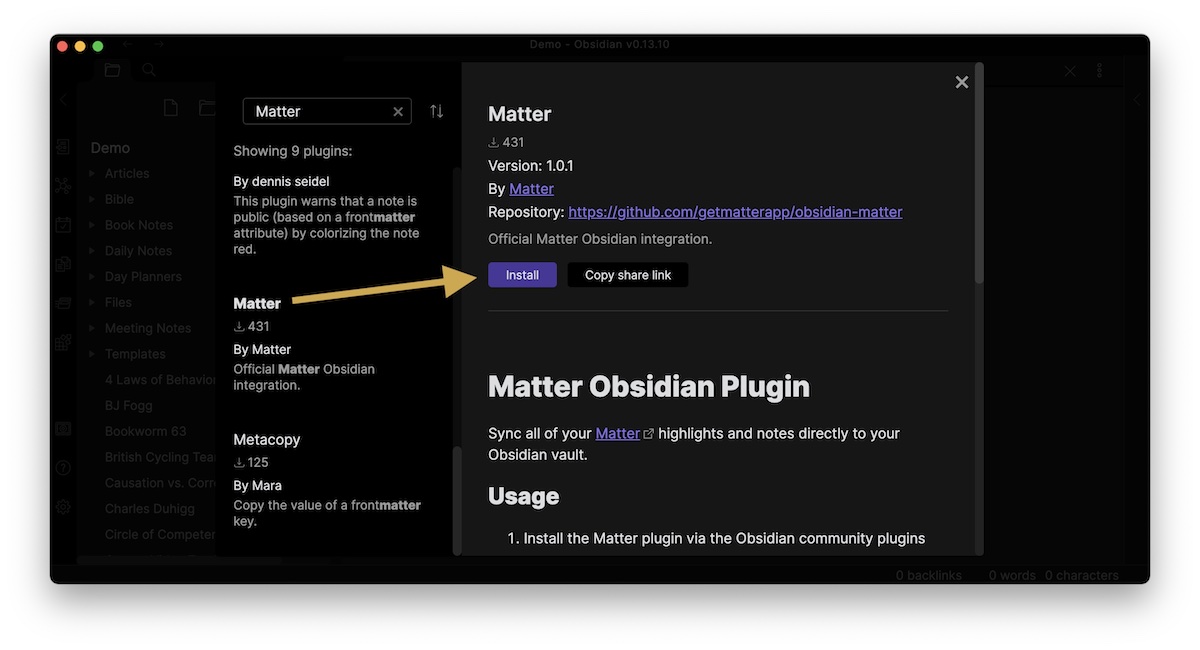Image resolution: width=1200 pixels, height=650 pixels.
Task: Close the community plugins dialog
Action: [x=962, y=82]
